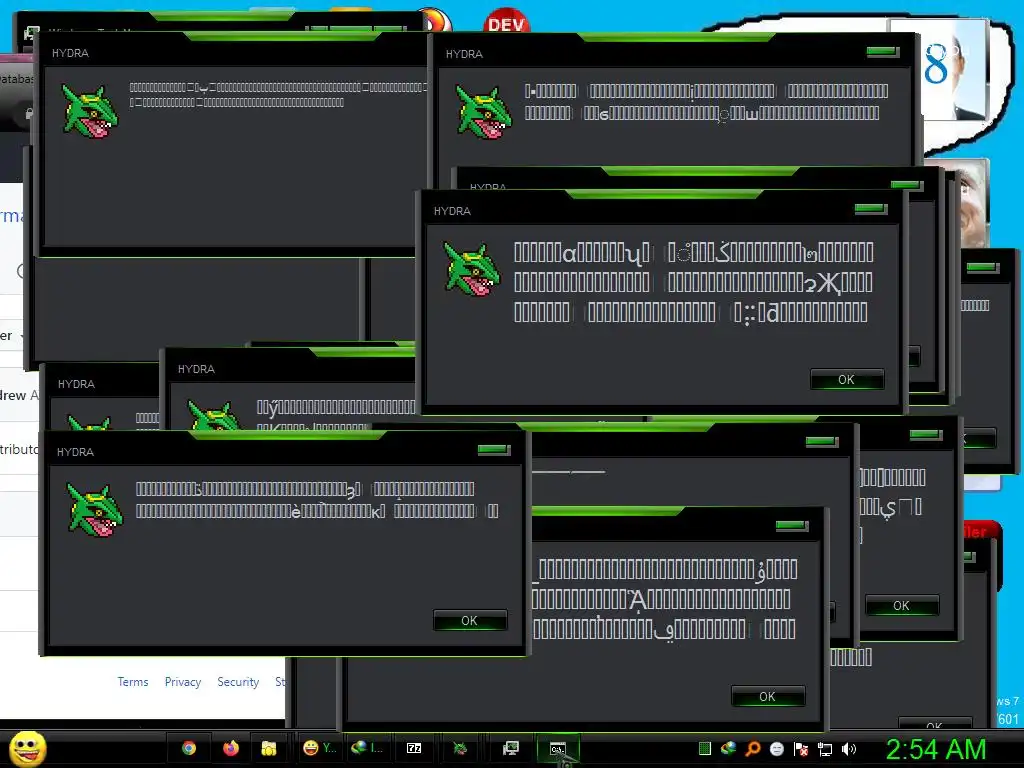Click the green square tray icon
The height and width of the screenshot is (768, 1024).
tap(705, 749)
